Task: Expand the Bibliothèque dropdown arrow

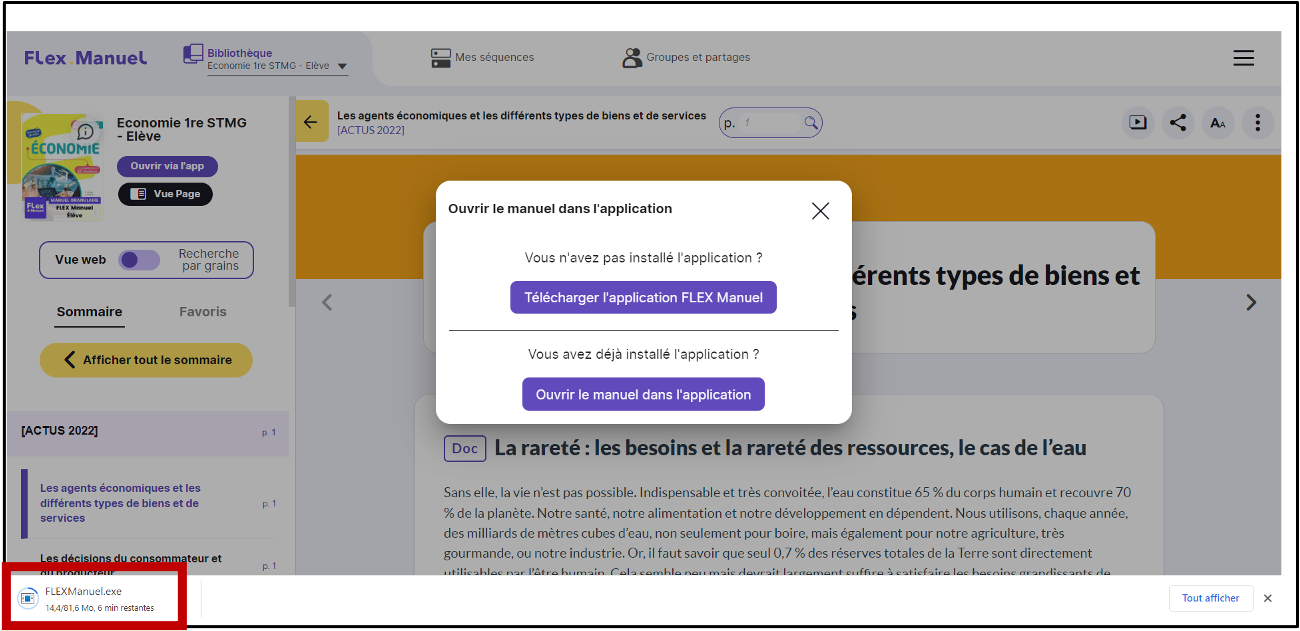Action: (x=342, y=67)
